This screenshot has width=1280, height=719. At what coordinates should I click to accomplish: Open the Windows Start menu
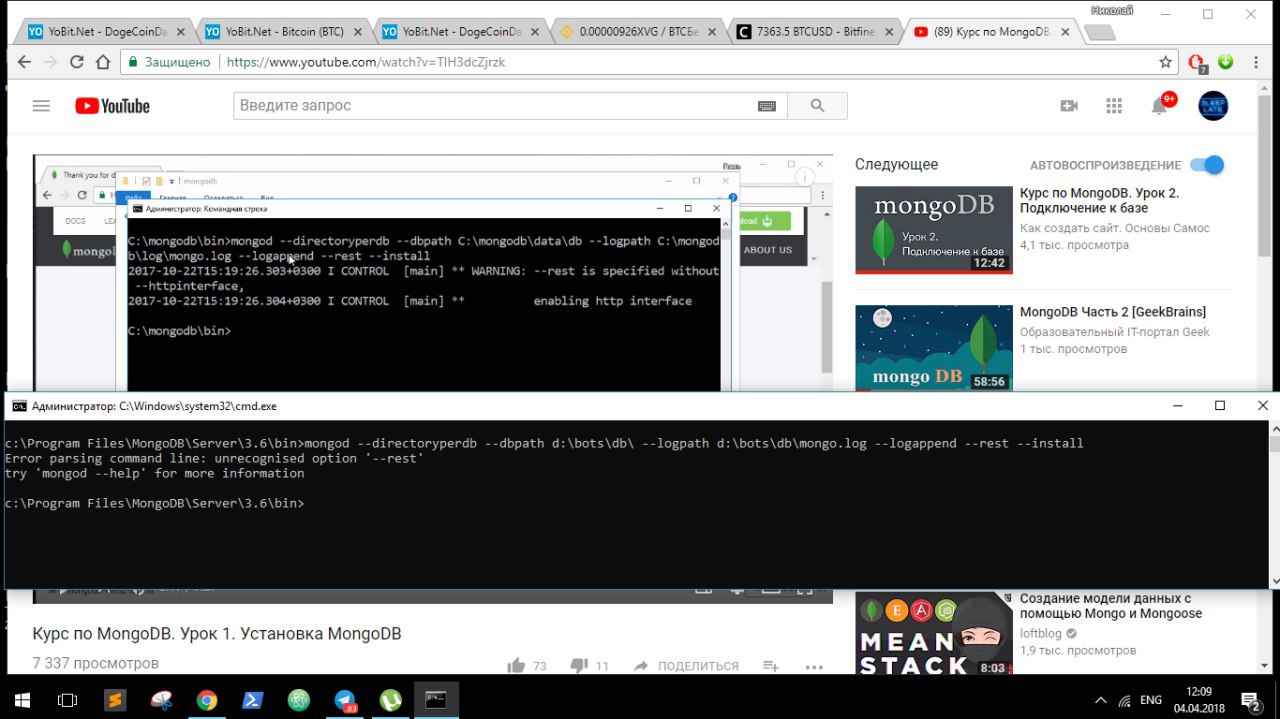coord(21,700)
